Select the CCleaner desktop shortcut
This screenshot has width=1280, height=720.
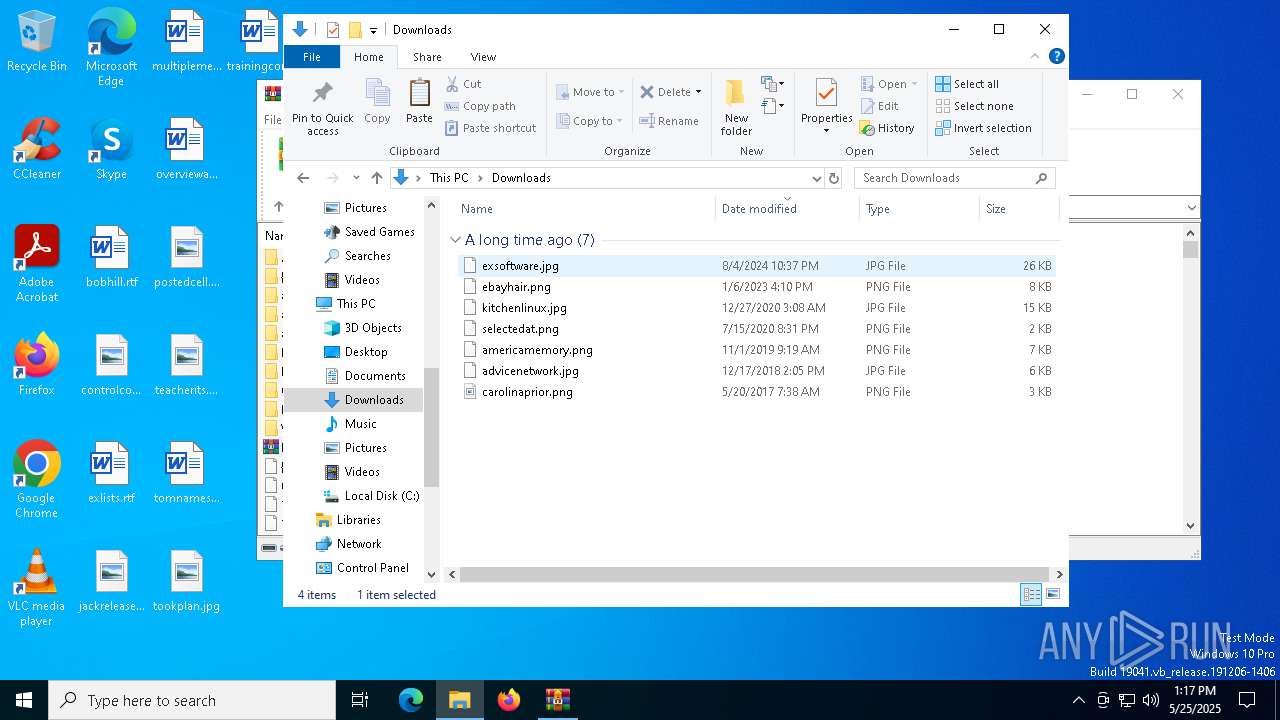[x=37, y=149]
